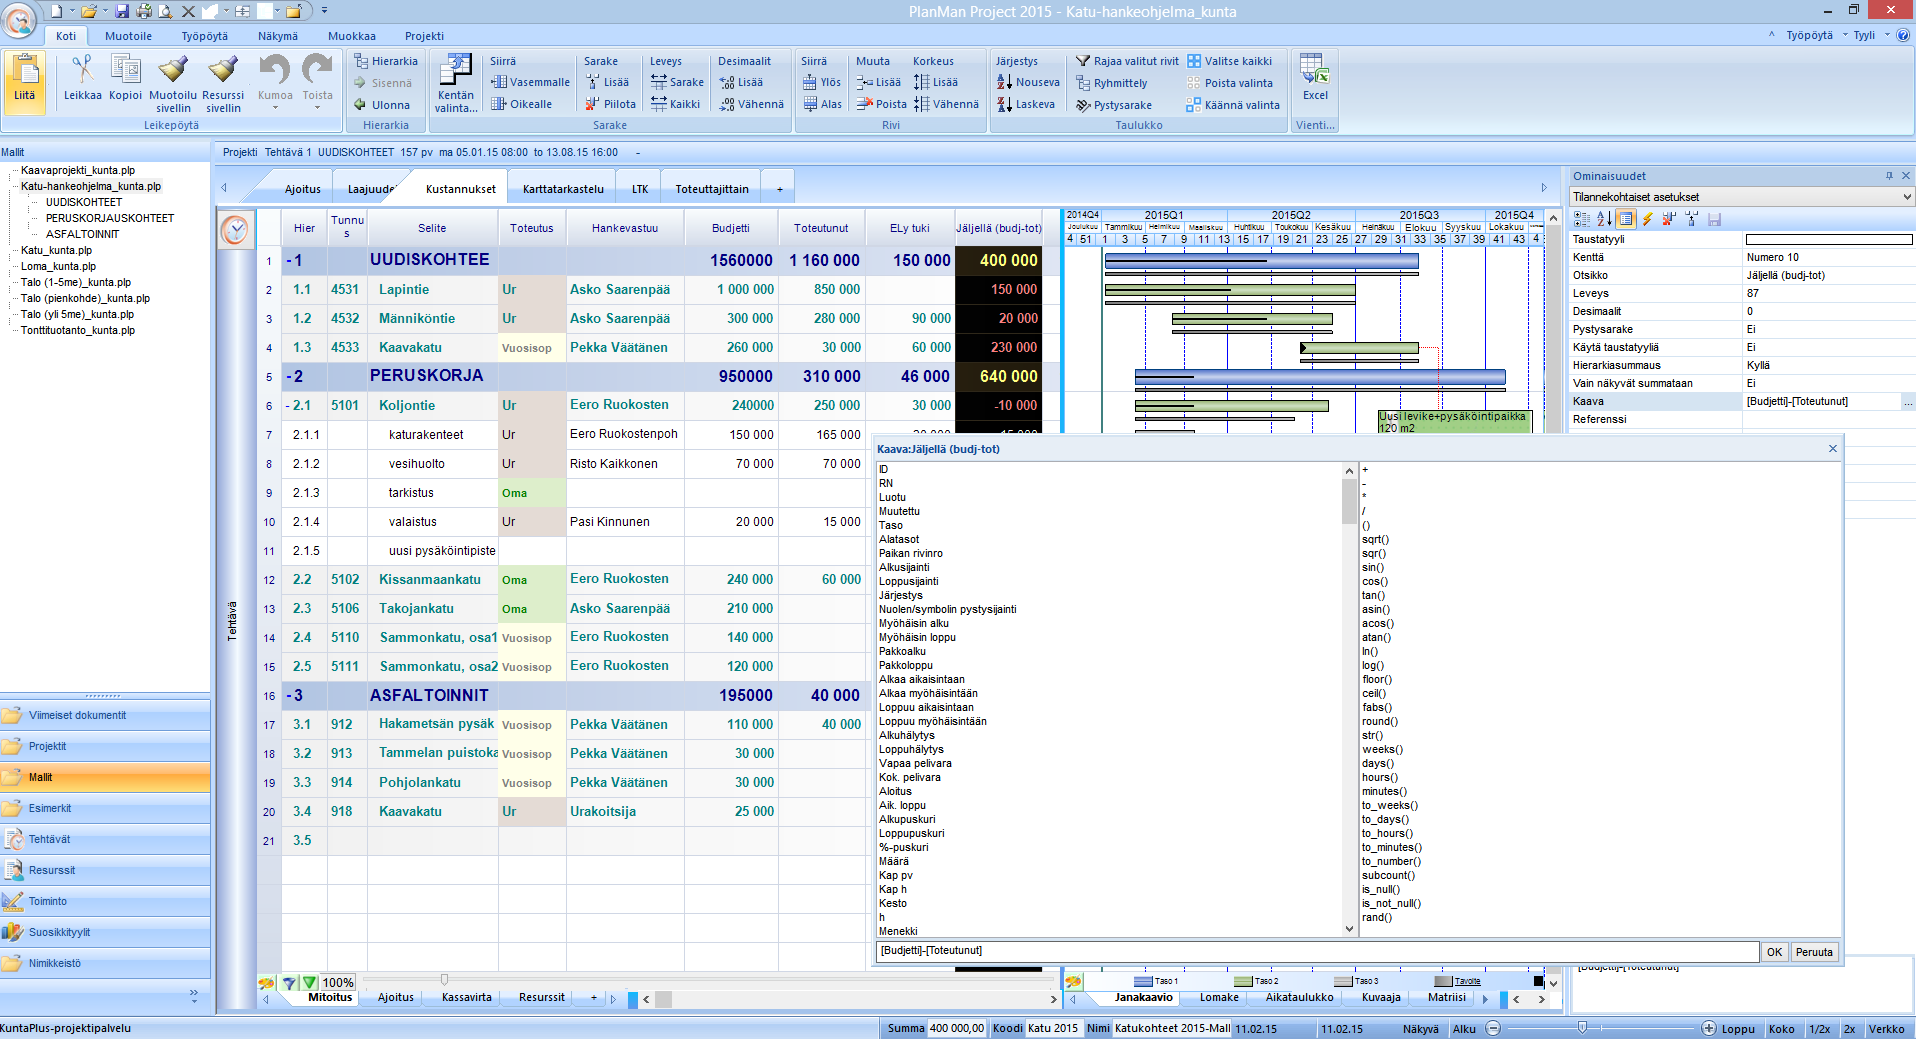Click the A-Z sort icon in Ominaisuudet
Screen dimensions: 1916x1039
(x=1603, y=219)
